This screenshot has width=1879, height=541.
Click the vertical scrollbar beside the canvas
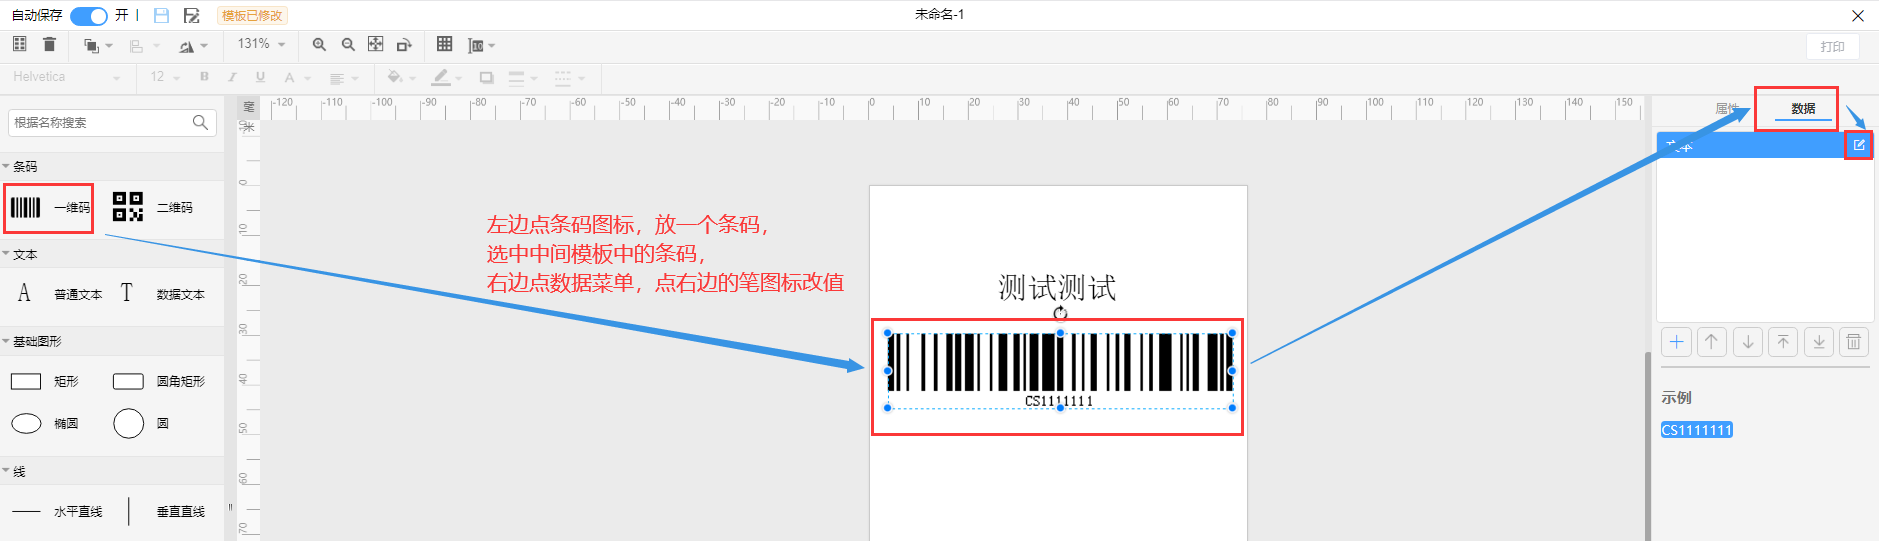coord(1647,445)
